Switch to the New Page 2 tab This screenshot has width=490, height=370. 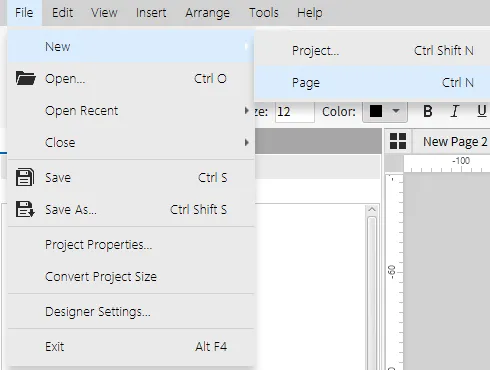coord(455,142)
